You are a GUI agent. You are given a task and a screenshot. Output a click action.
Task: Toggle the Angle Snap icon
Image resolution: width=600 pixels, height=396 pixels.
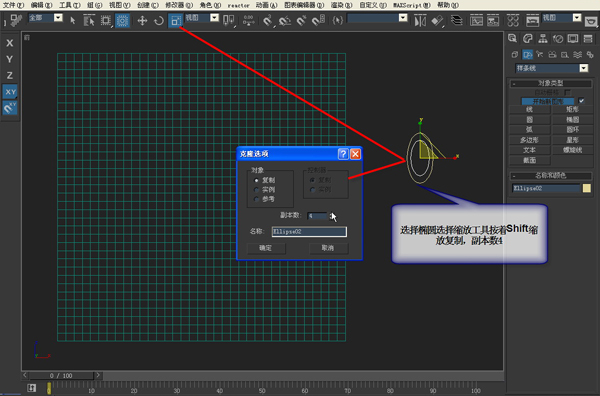tap(285, 20)
